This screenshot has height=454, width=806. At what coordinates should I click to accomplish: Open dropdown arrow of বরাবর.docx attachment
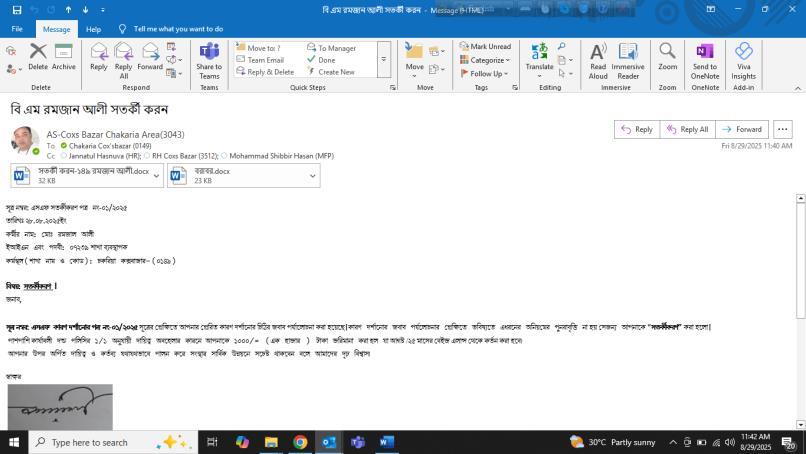point(313,176)
